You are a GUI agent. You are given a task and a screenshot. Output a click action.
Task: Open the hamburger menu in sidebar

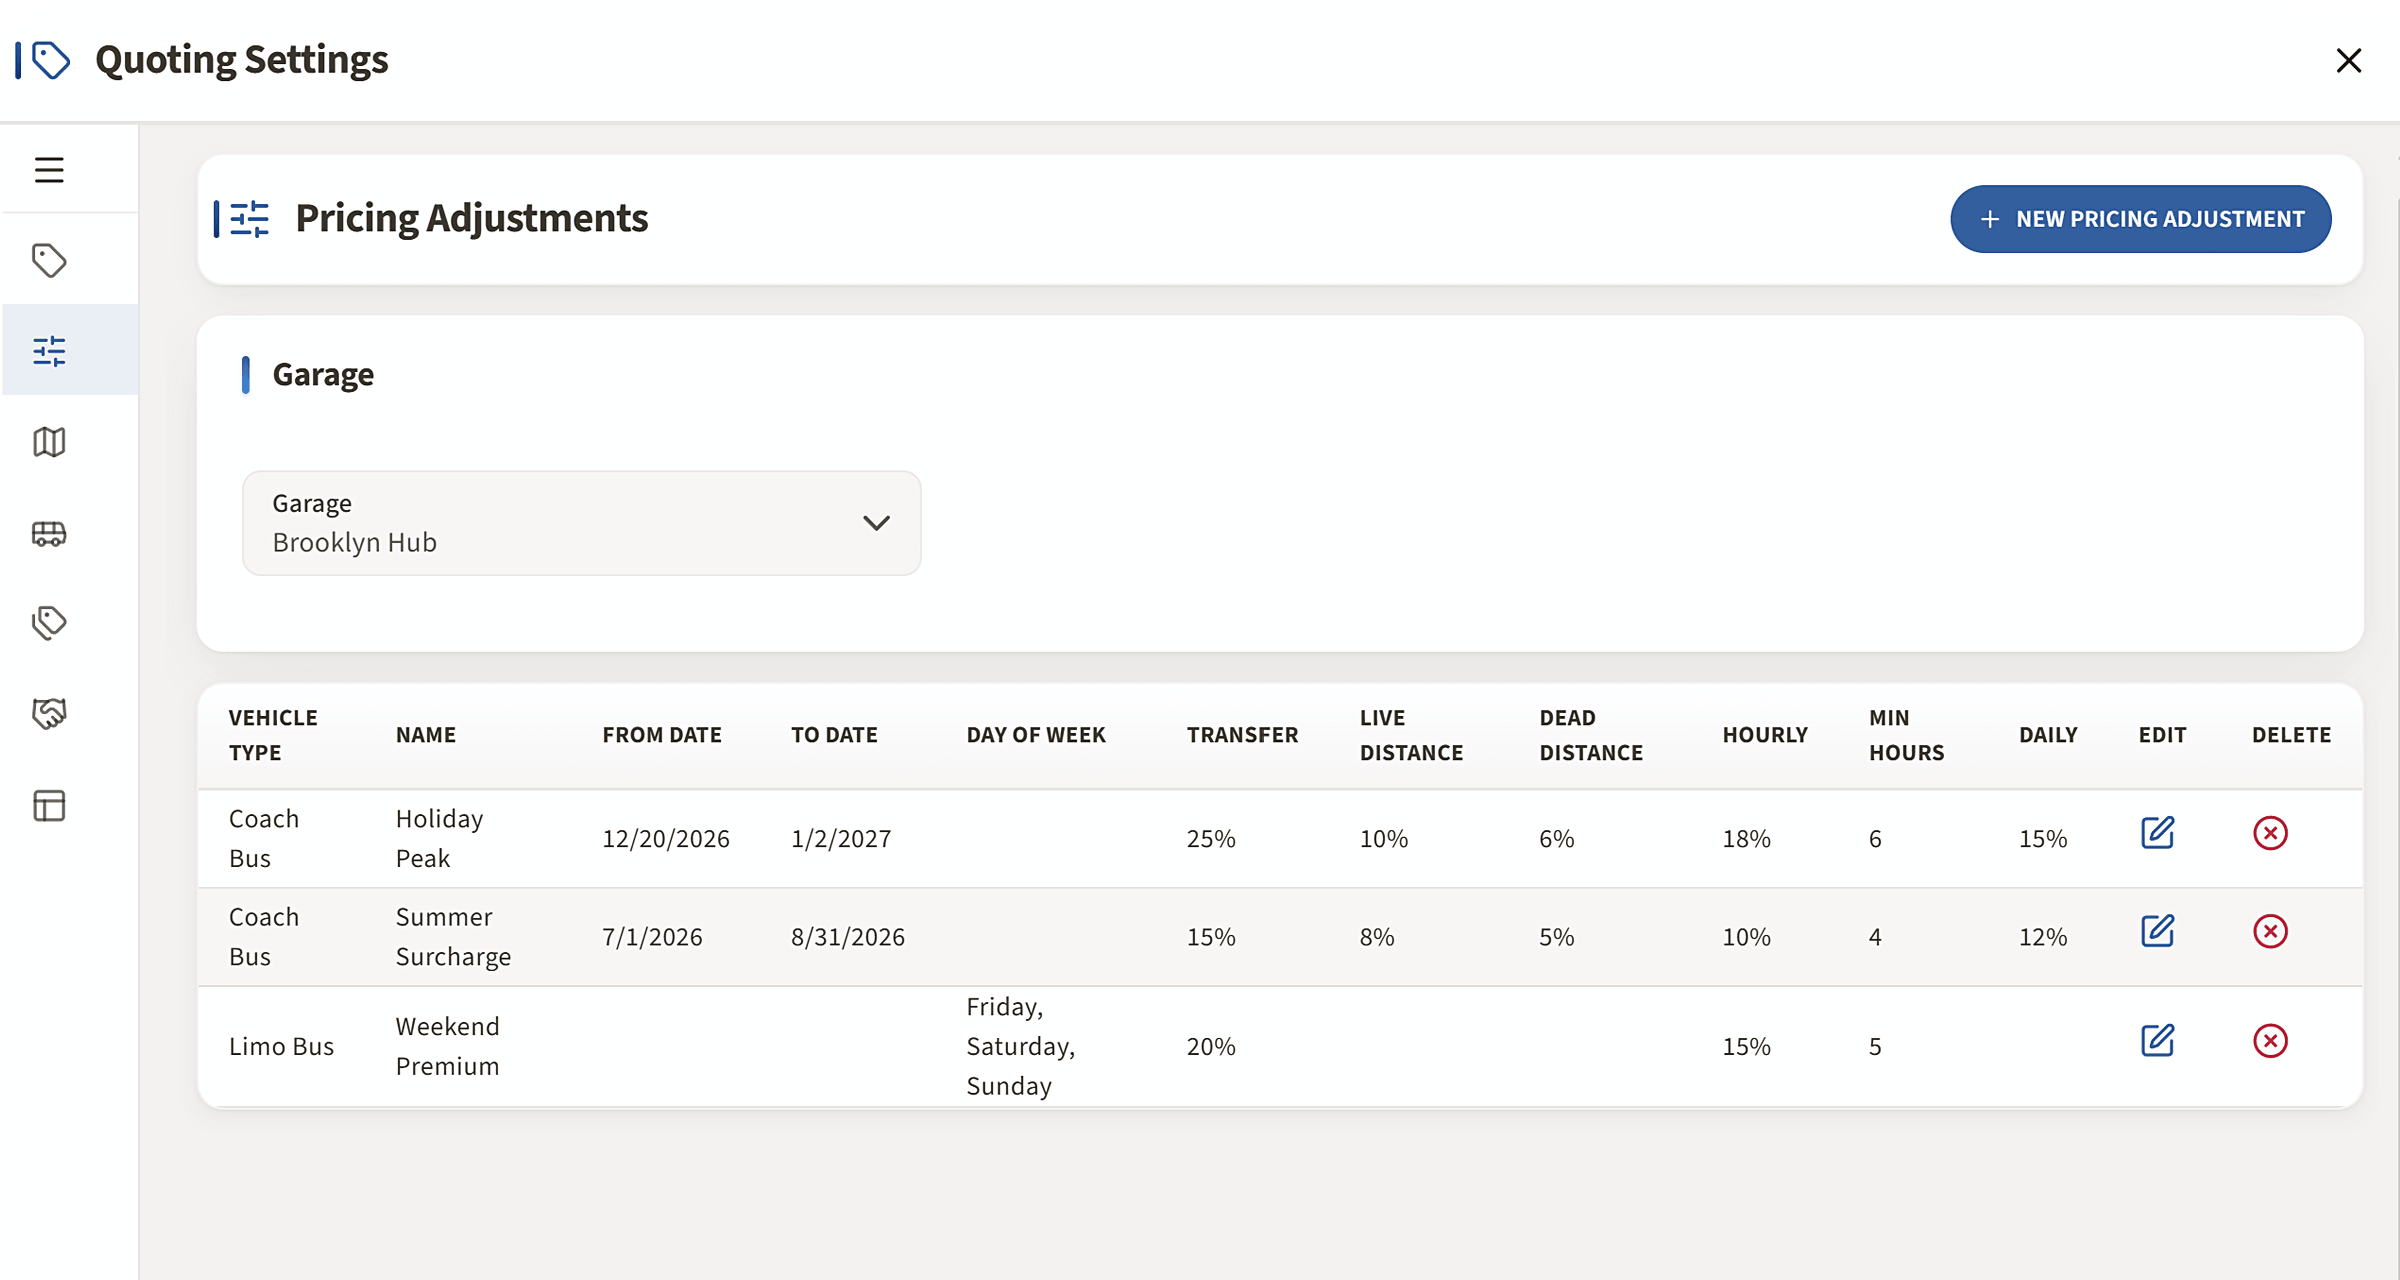tap(49, 170)
